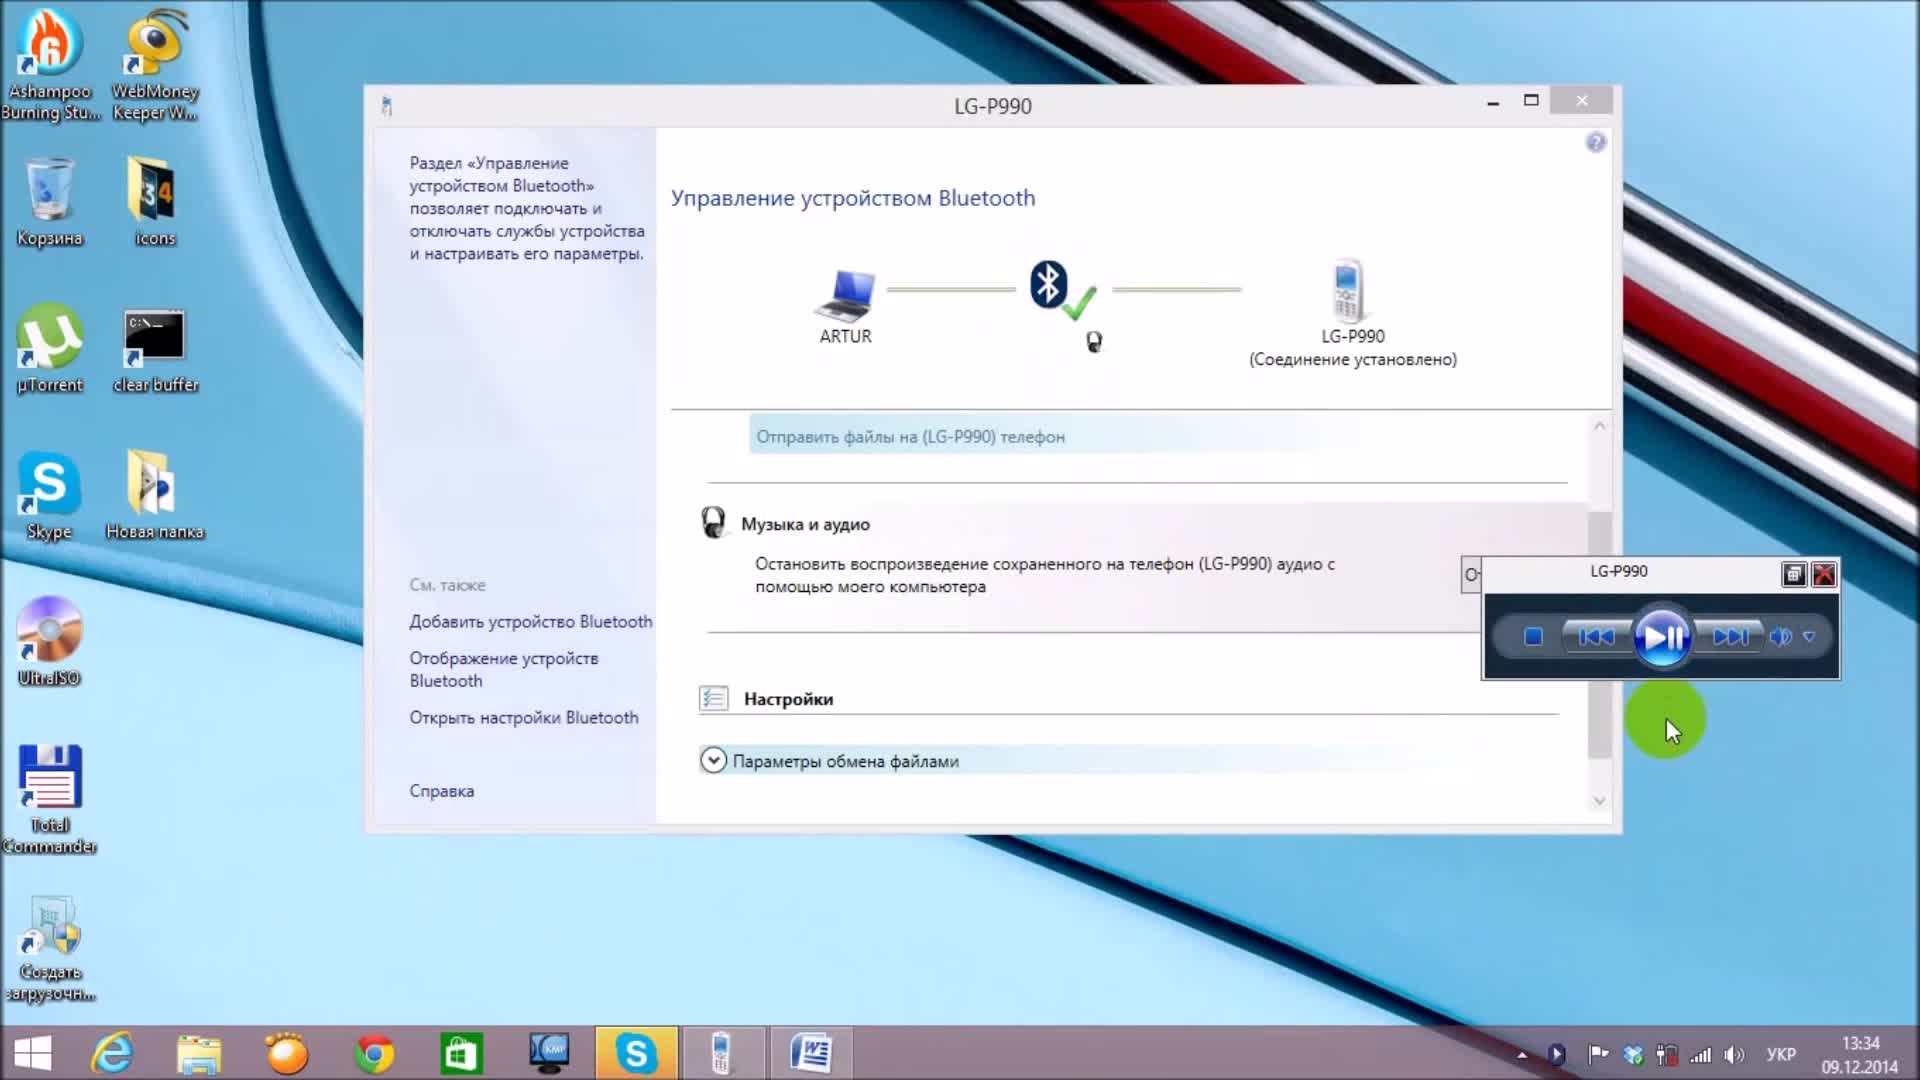The height and width of the screenshot is (1080, 1920).
Task: Select the clear buffer shortcut
Action: (155, 348)
